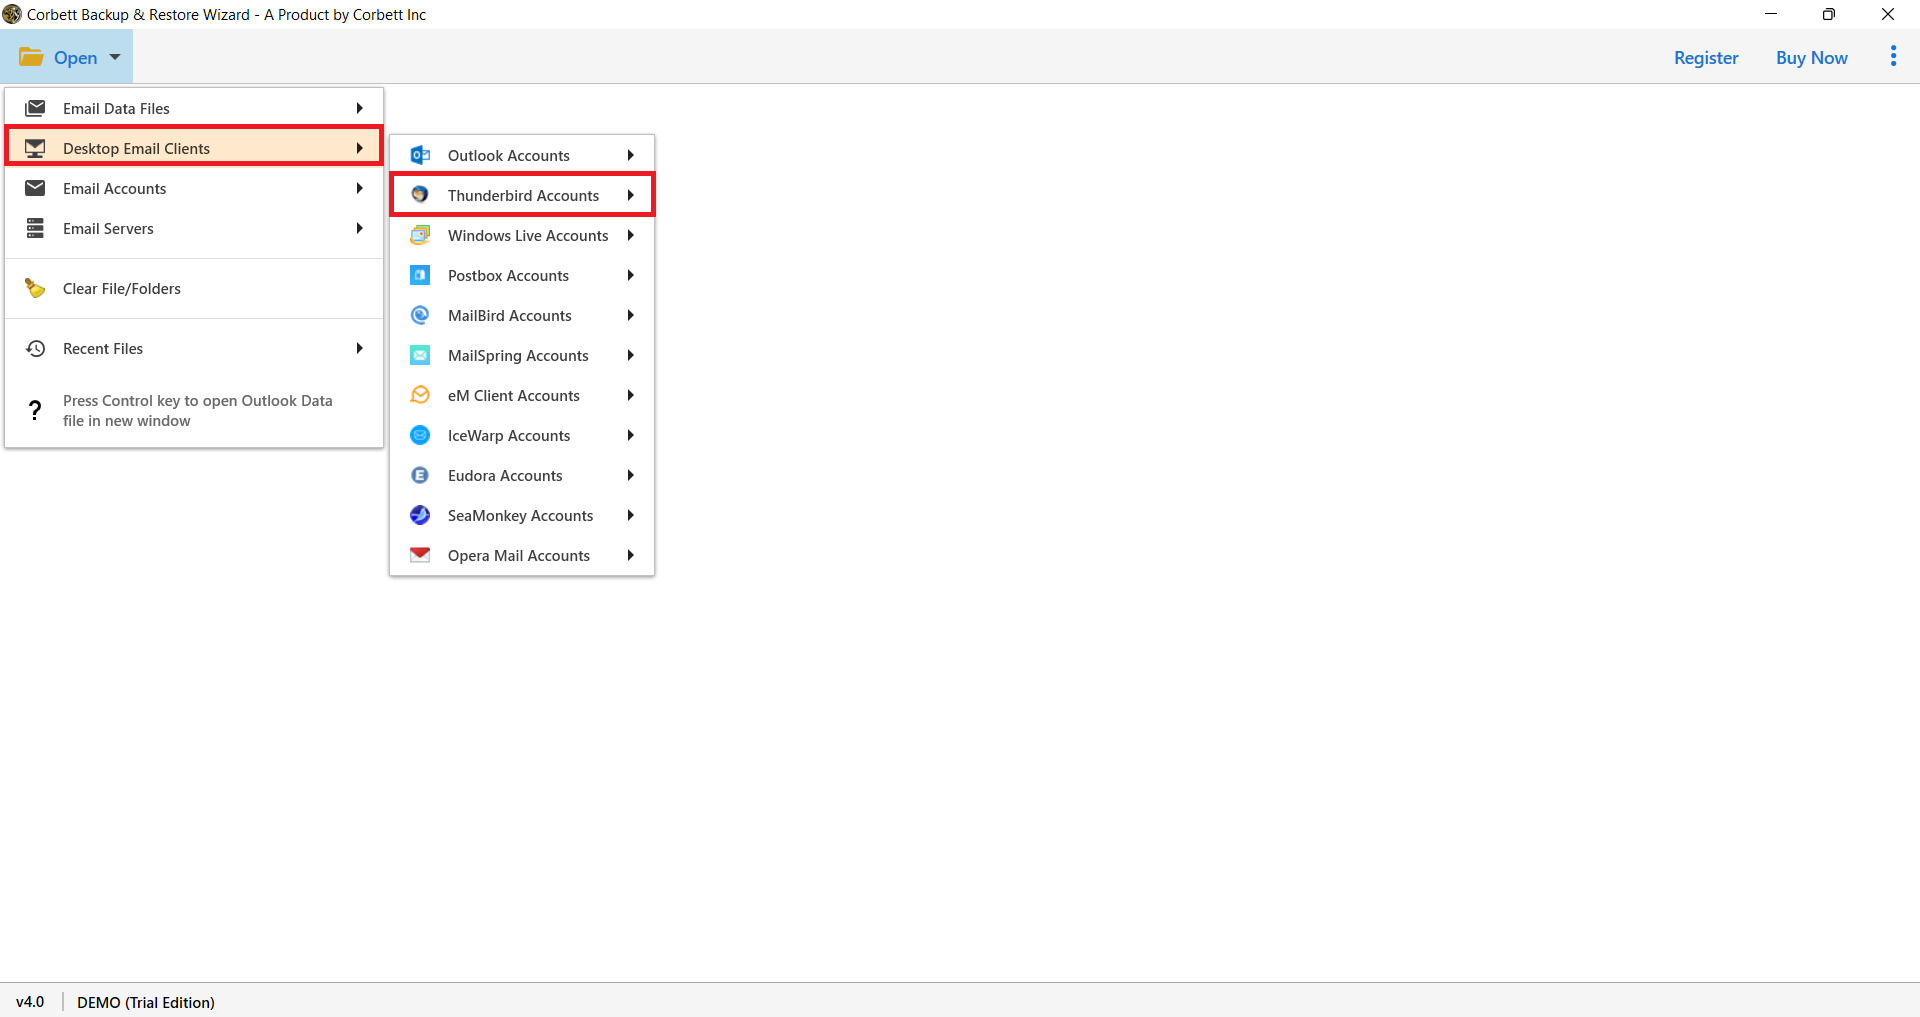Expand the Outlook Accounts arrow

click(x=630, y=155)
